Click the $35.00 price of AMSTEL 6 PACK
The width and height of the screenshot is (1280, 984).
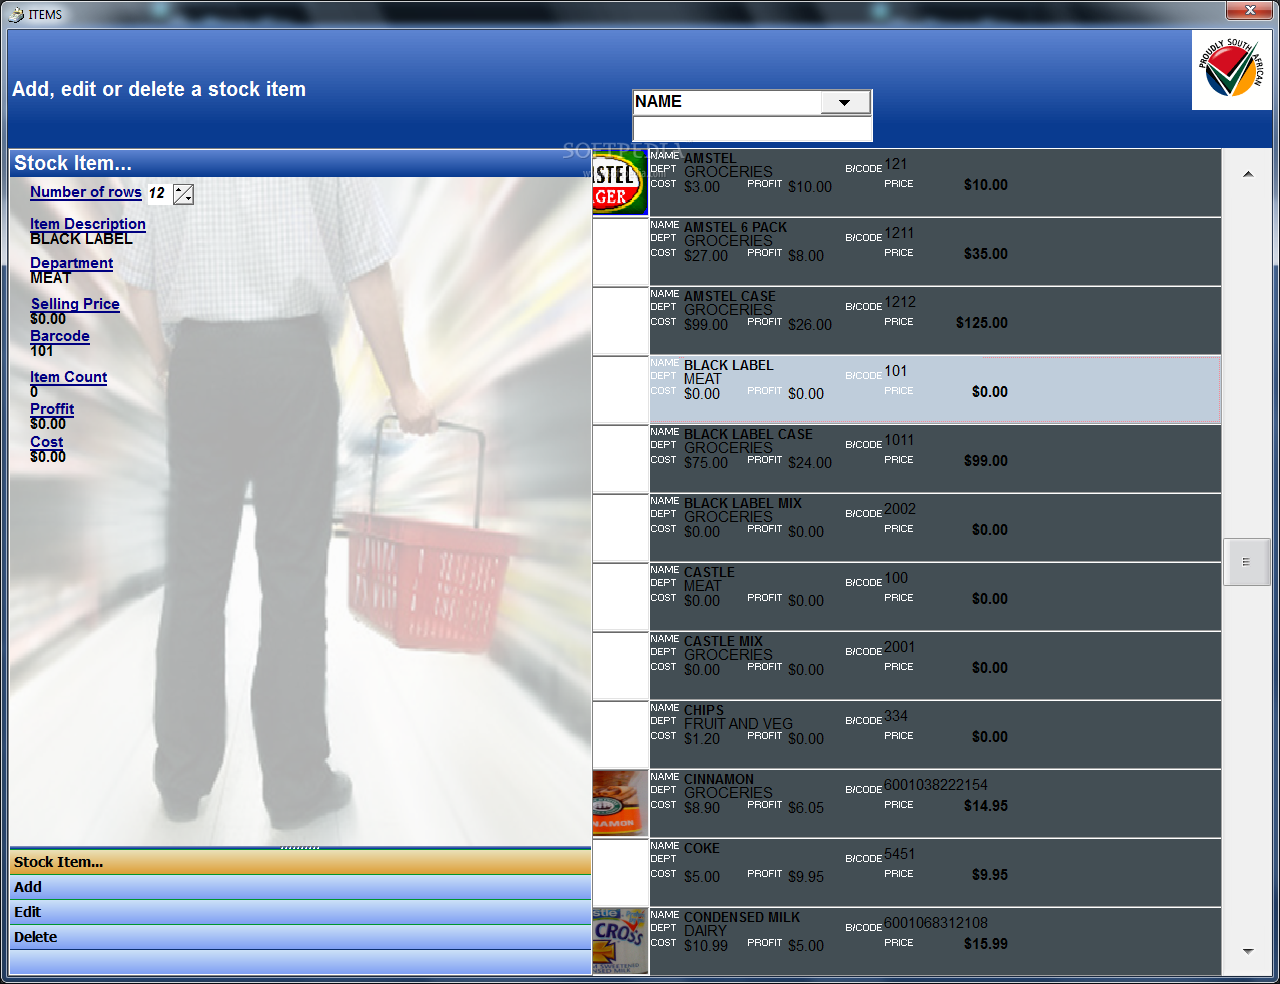(x=986, y=254)
